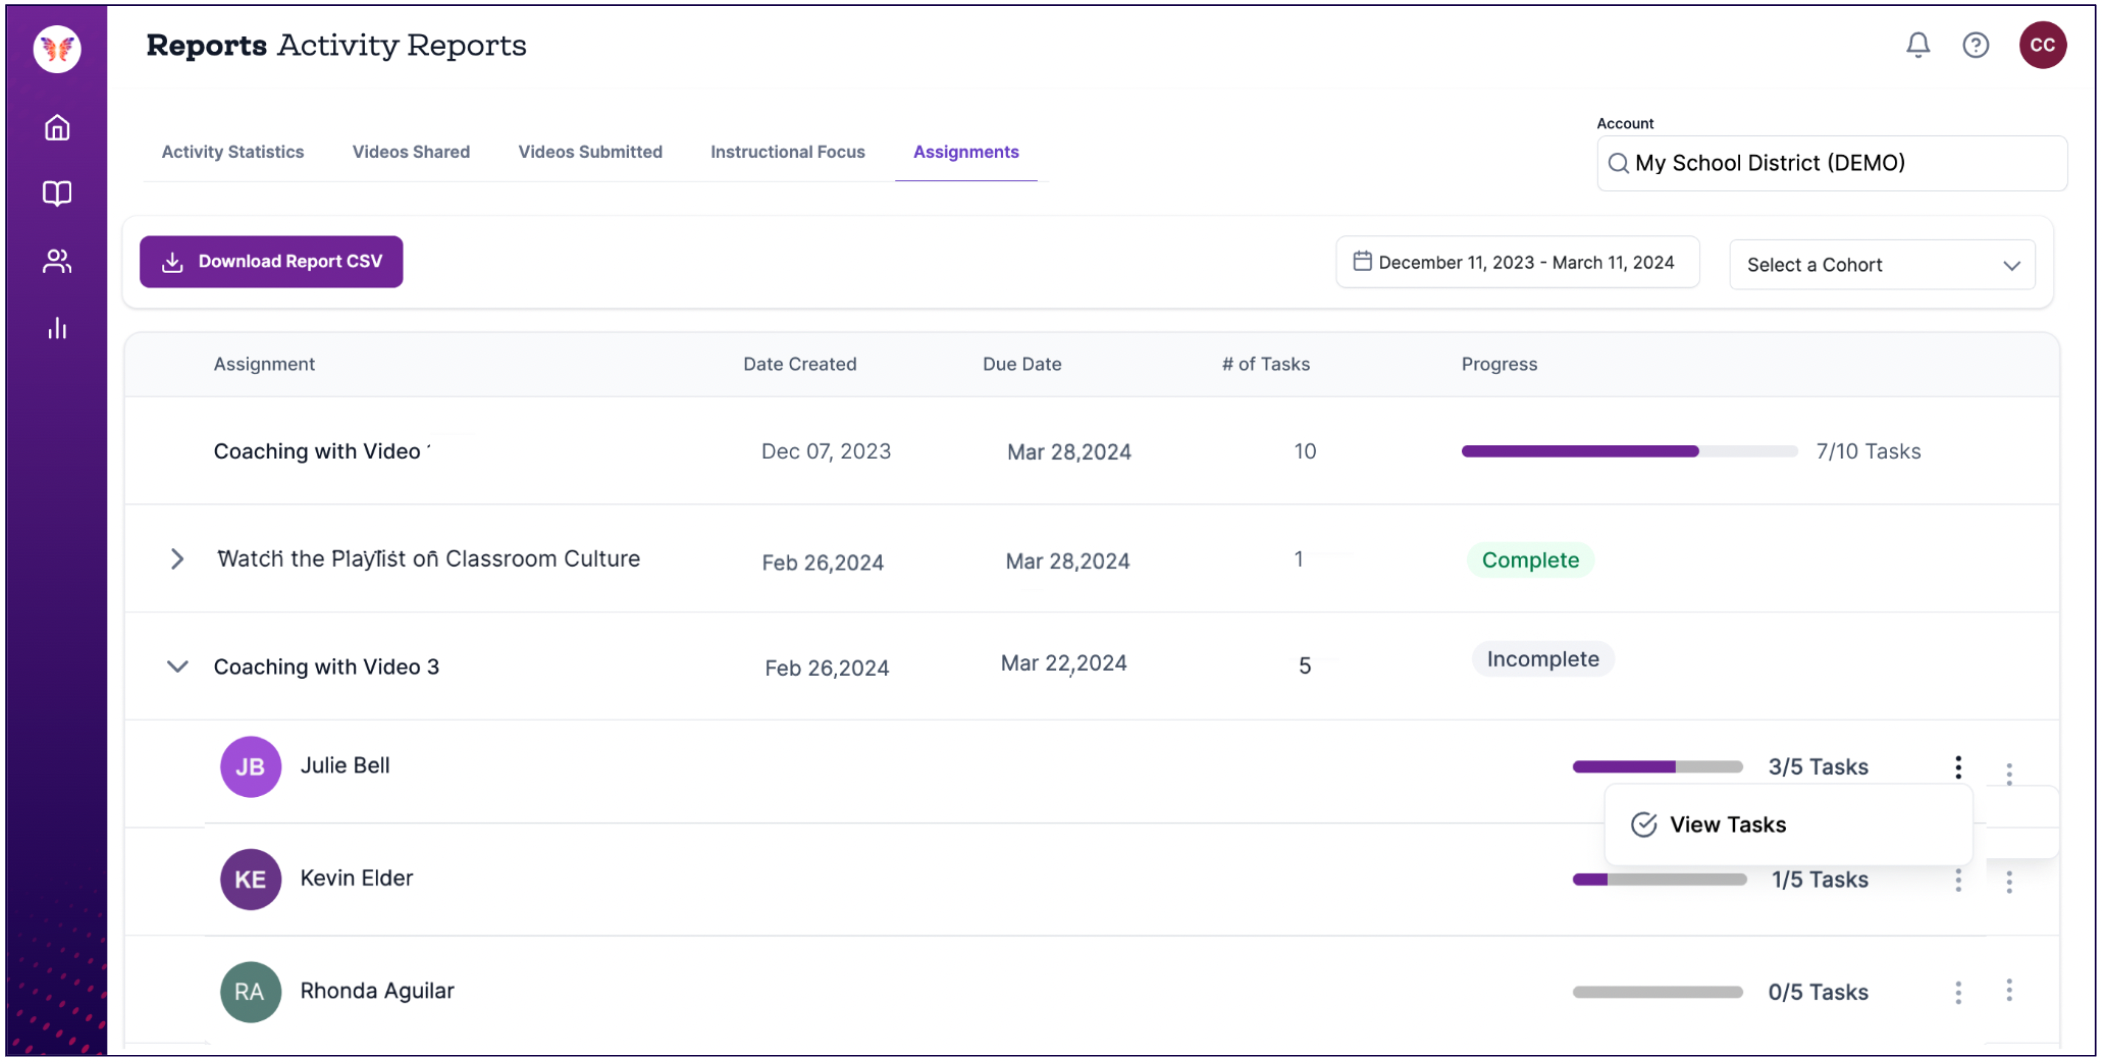Viewport: 2102px width, 1064px height.
Task: Select the bar chart reports icon
Action: (57, 328)
